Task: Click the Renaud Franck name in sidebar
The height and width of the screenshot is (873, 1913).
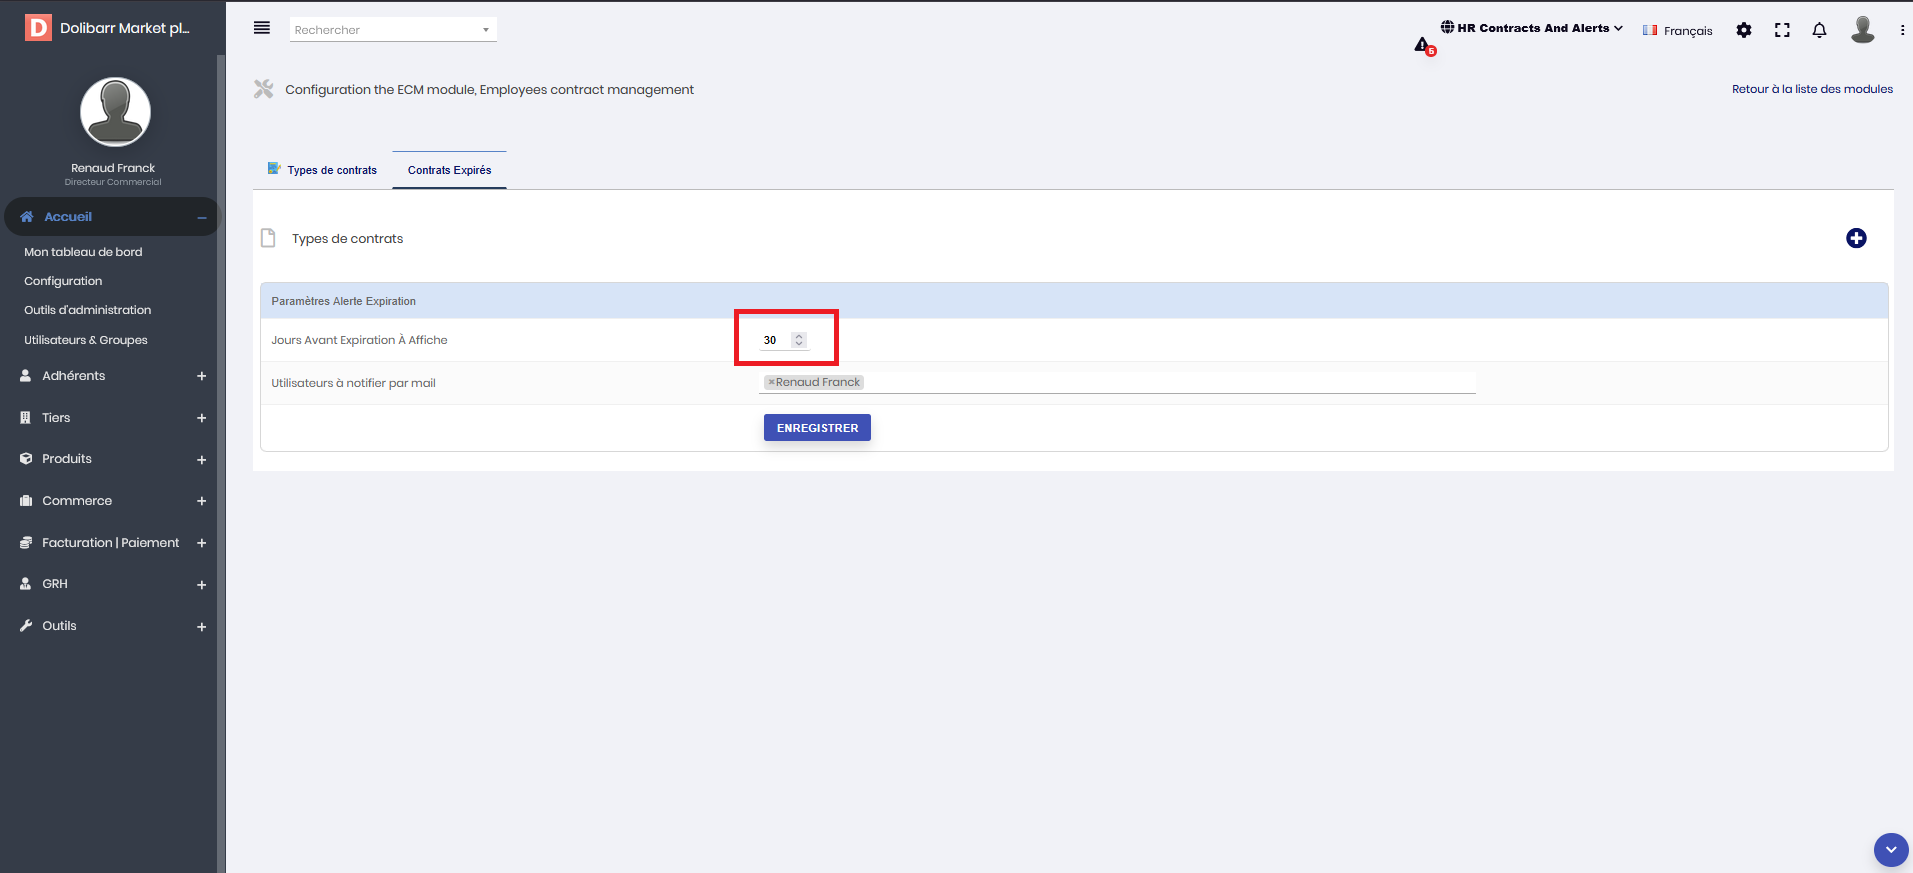Action: (x=113, y=168)
